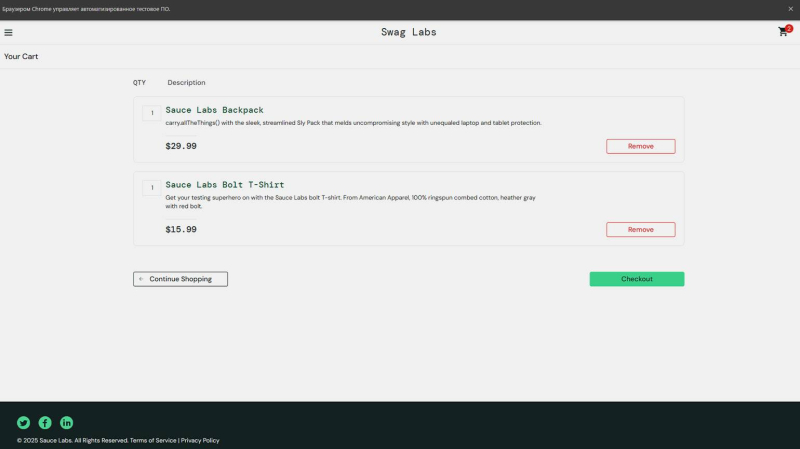Screen dimensions: 800x449
Task: Open the Sauce Labs Backpack product link
Action: (x=214, y=110)
